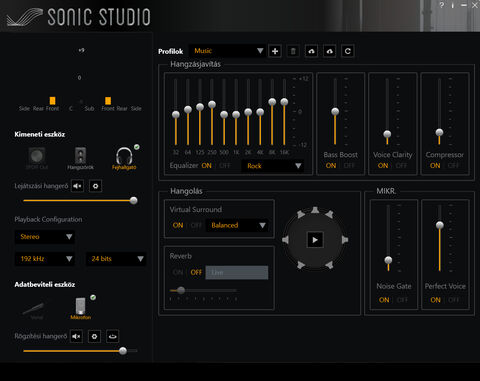Screen dimensions: 480x381
Task: Click the top center speaker in surround circle
Action: 315,210
